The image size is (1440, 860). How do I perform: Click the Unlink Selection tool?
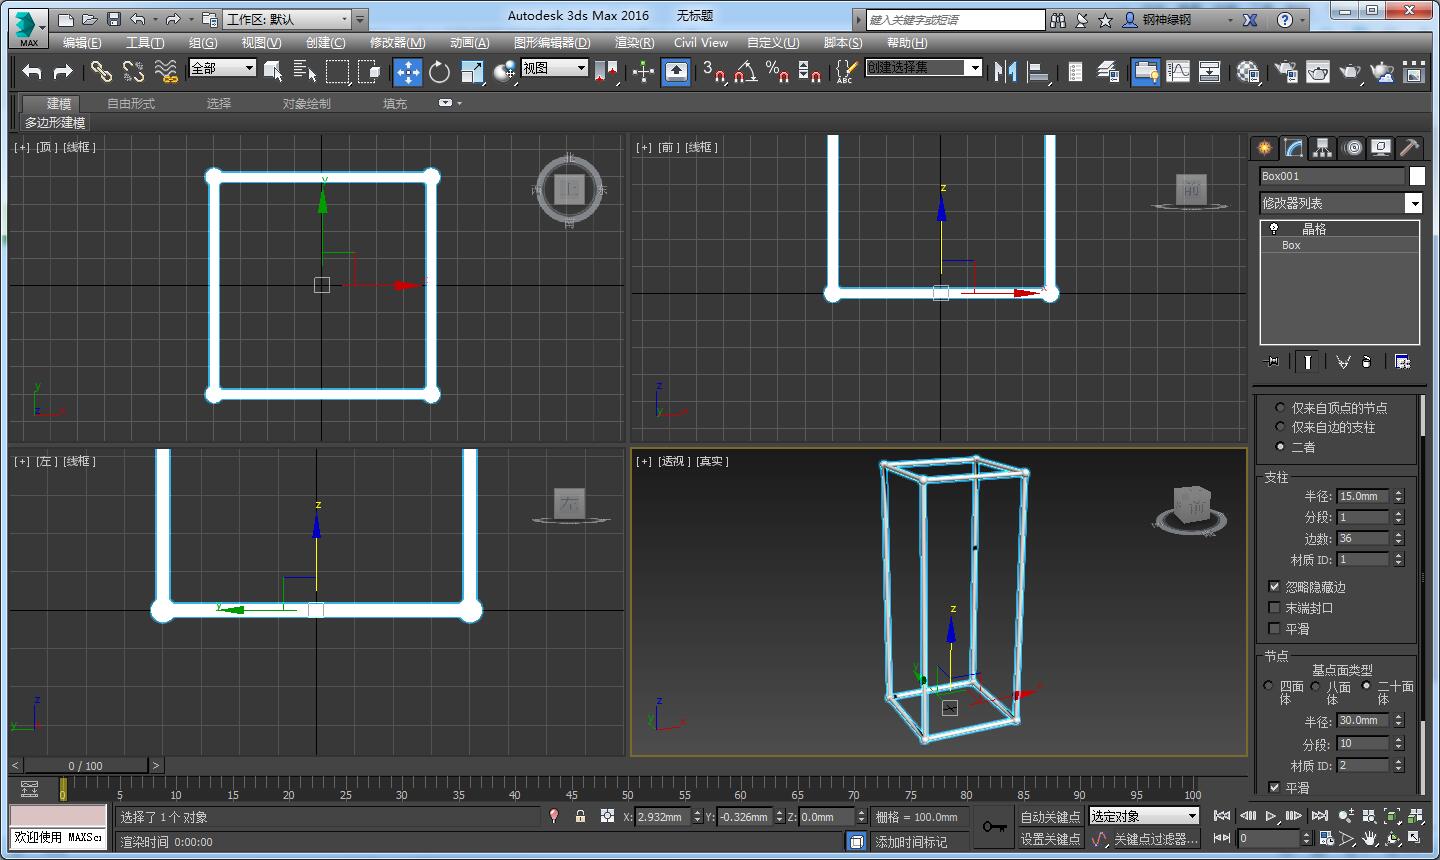(x=133, y=71)
